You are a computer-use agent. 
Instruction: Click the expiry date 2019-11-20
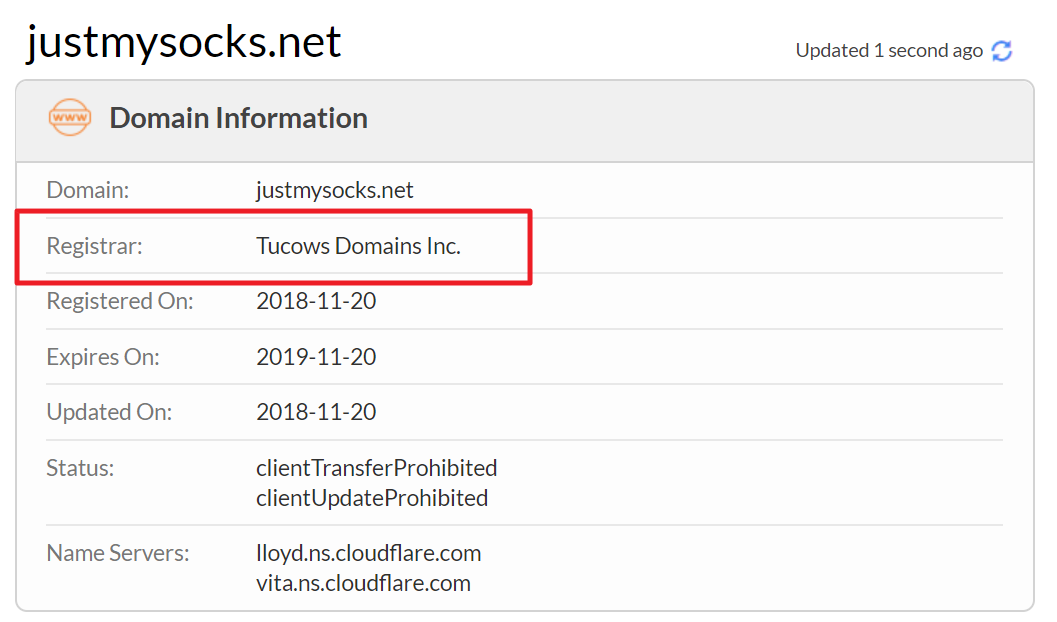(x=316, y=357)
